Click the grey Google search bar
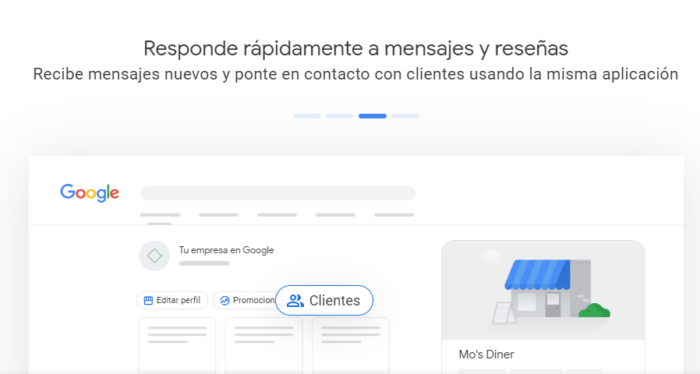The image size is (700, 374). (x=278, y=193)
